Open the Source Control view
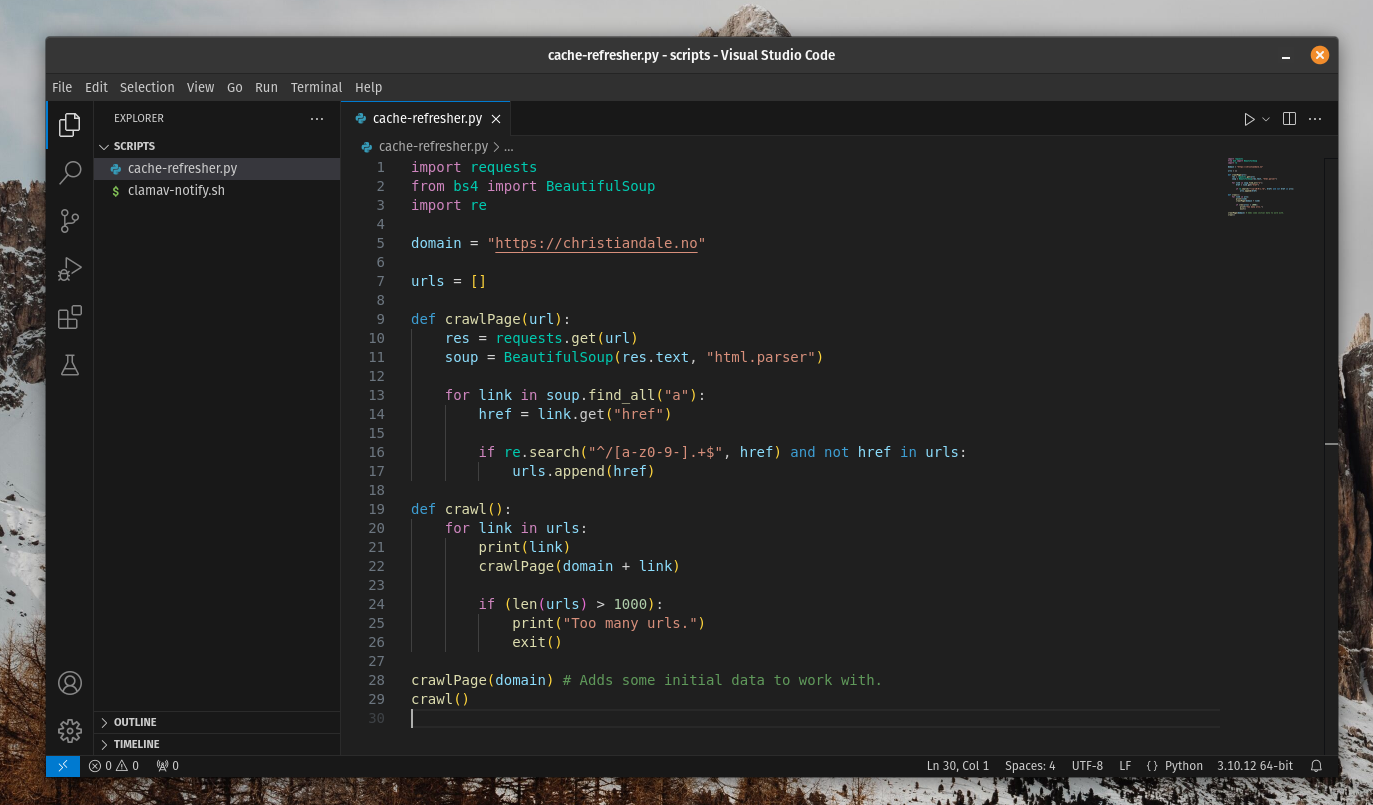The height and width of the screenshot is (805, 1373). pyautogui.click(x=69, y=221)
